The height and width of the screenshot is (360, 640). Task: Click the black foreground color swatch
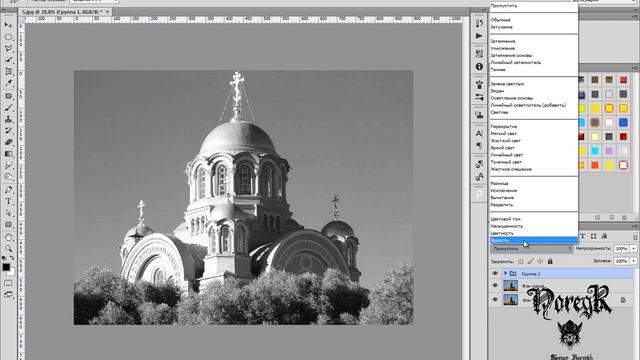pos(6,267)
